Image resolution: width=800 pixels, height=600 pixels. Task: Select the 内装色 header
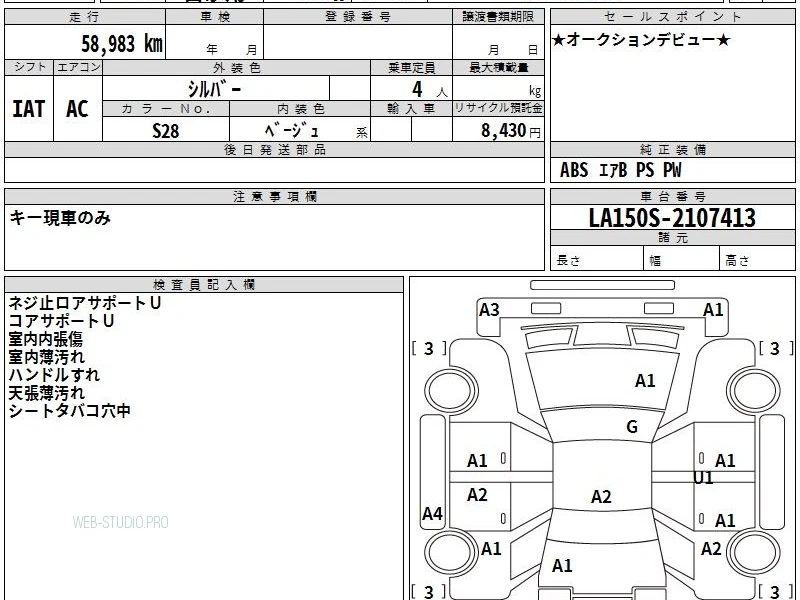[300, 109]
